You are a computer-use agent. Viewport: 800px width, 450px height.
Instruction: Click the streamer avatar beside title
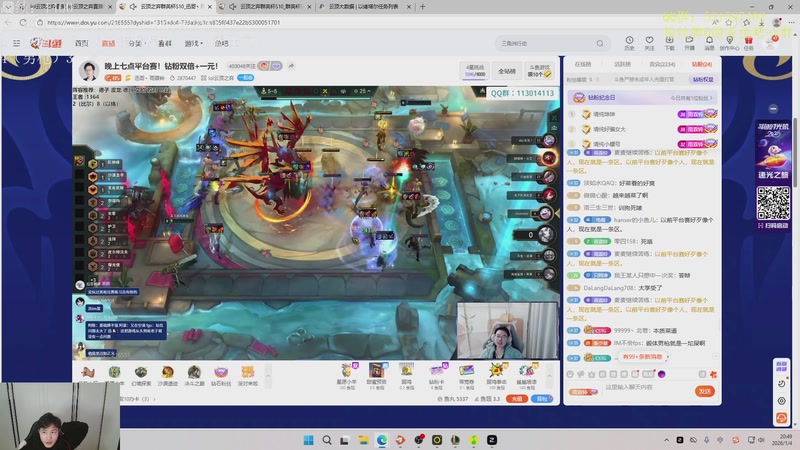tap(89, 71)
